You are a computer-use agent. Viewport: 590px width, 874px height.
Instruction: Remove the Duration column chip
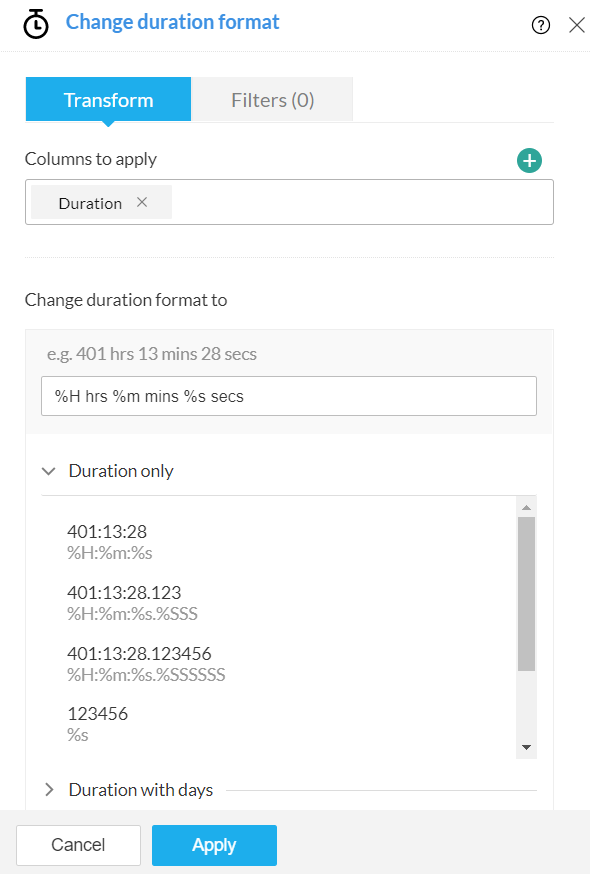tap(142, 202)
